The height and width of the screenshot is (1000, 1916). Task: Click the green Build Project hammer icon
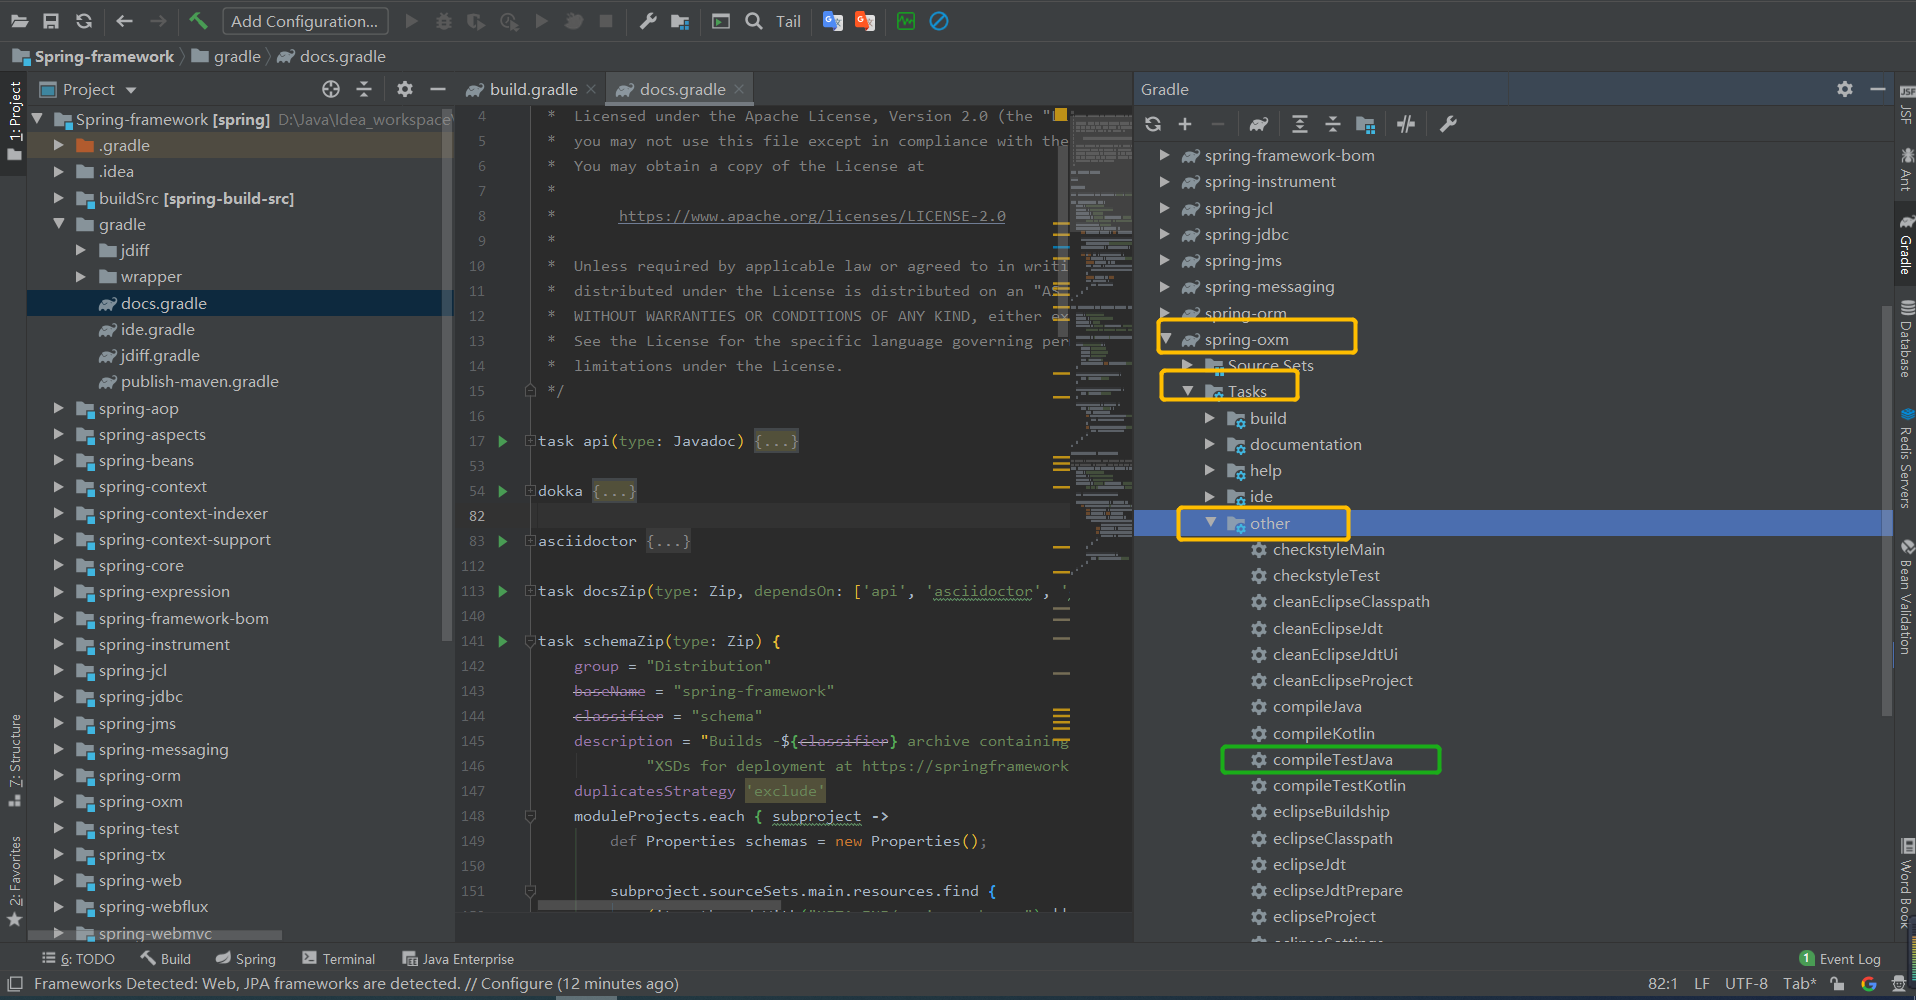(x=198, y=21)
